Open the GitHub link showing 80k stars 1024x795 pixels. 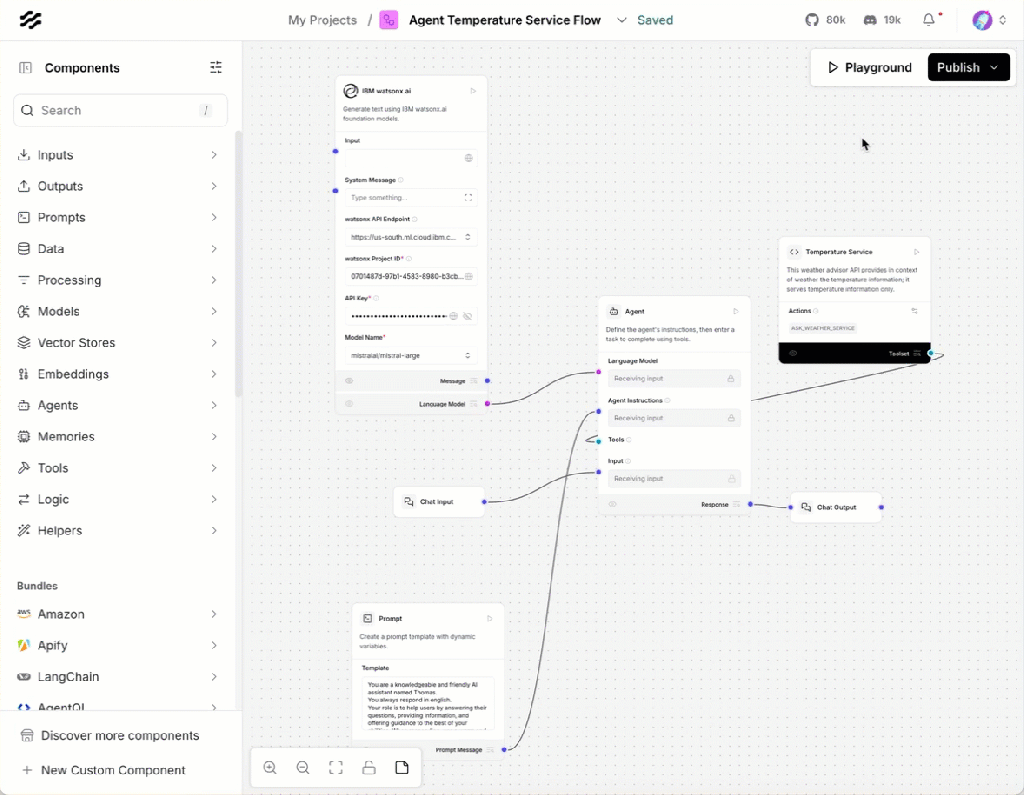pos(825,20)
